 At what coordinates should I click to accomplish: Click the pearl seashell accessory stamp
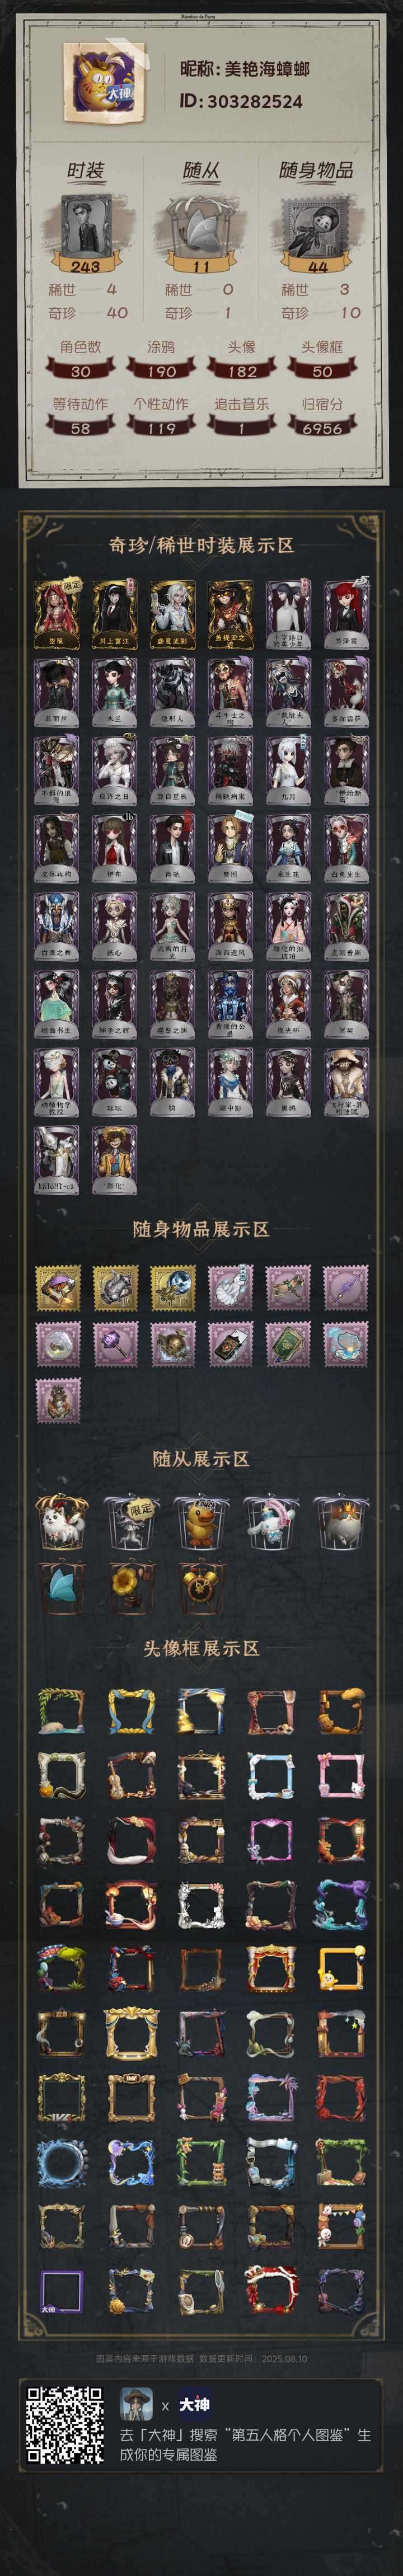(x=346, y=1344)
